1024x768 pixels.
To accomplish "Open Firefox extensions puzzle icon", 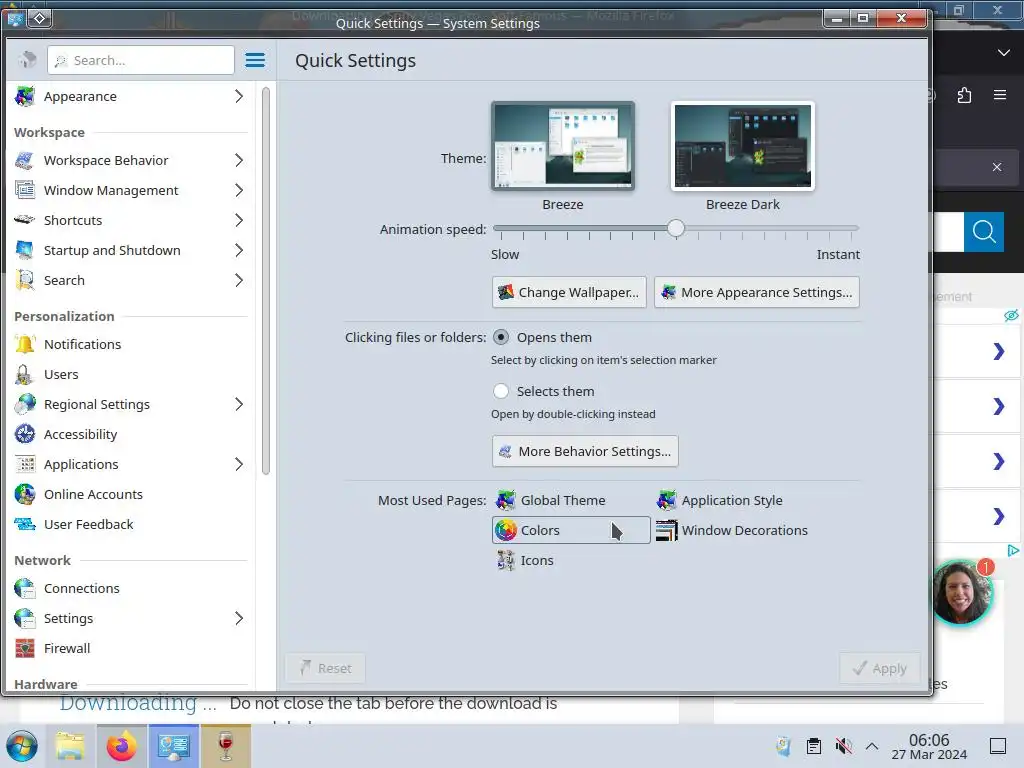I will point(965,95).
